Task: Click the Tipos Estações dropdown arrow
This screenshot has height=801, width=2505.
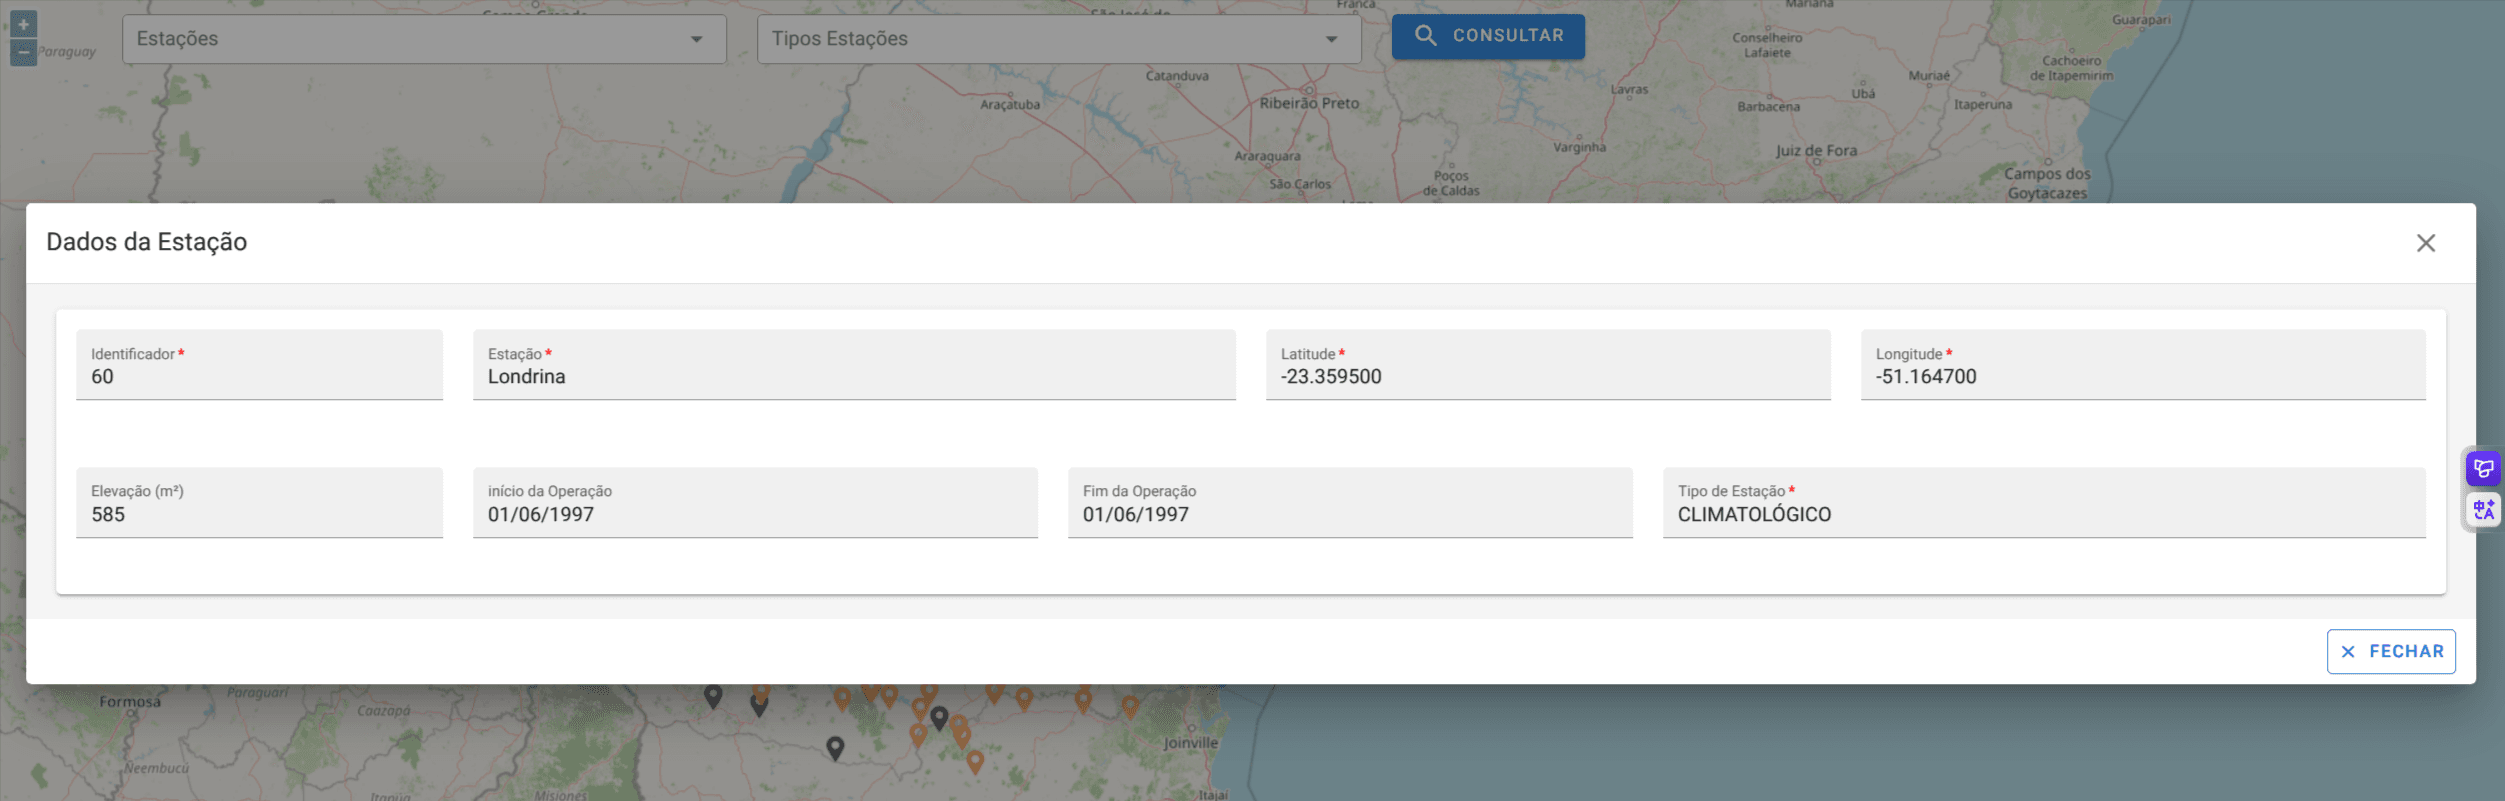Action: coord(1331,39)
